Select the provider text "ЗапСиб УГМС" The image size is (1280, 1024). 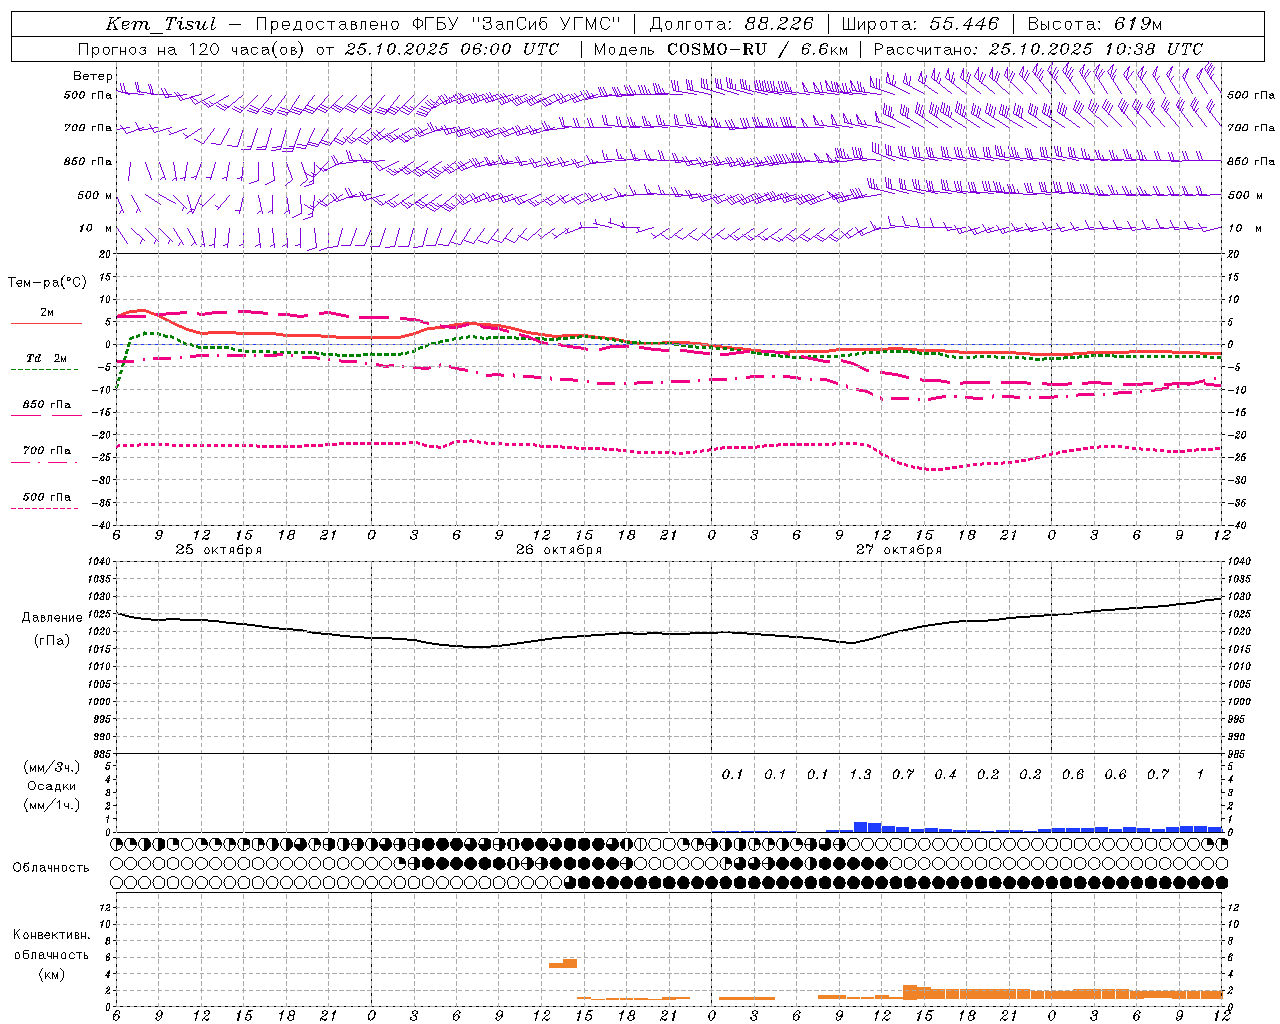click(x=548, y=25)
